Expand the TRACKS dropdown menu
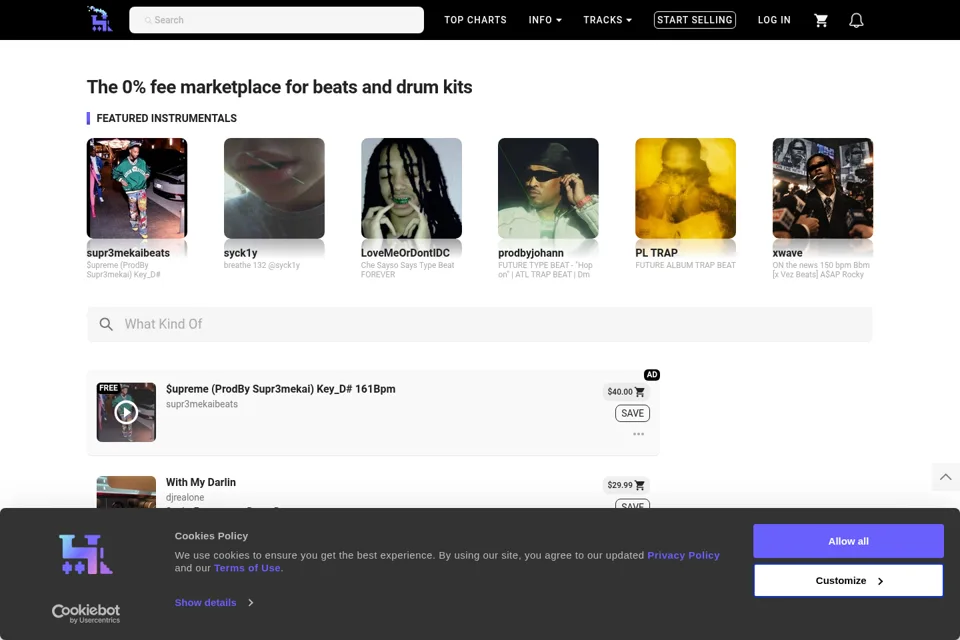 click(607, 20)
